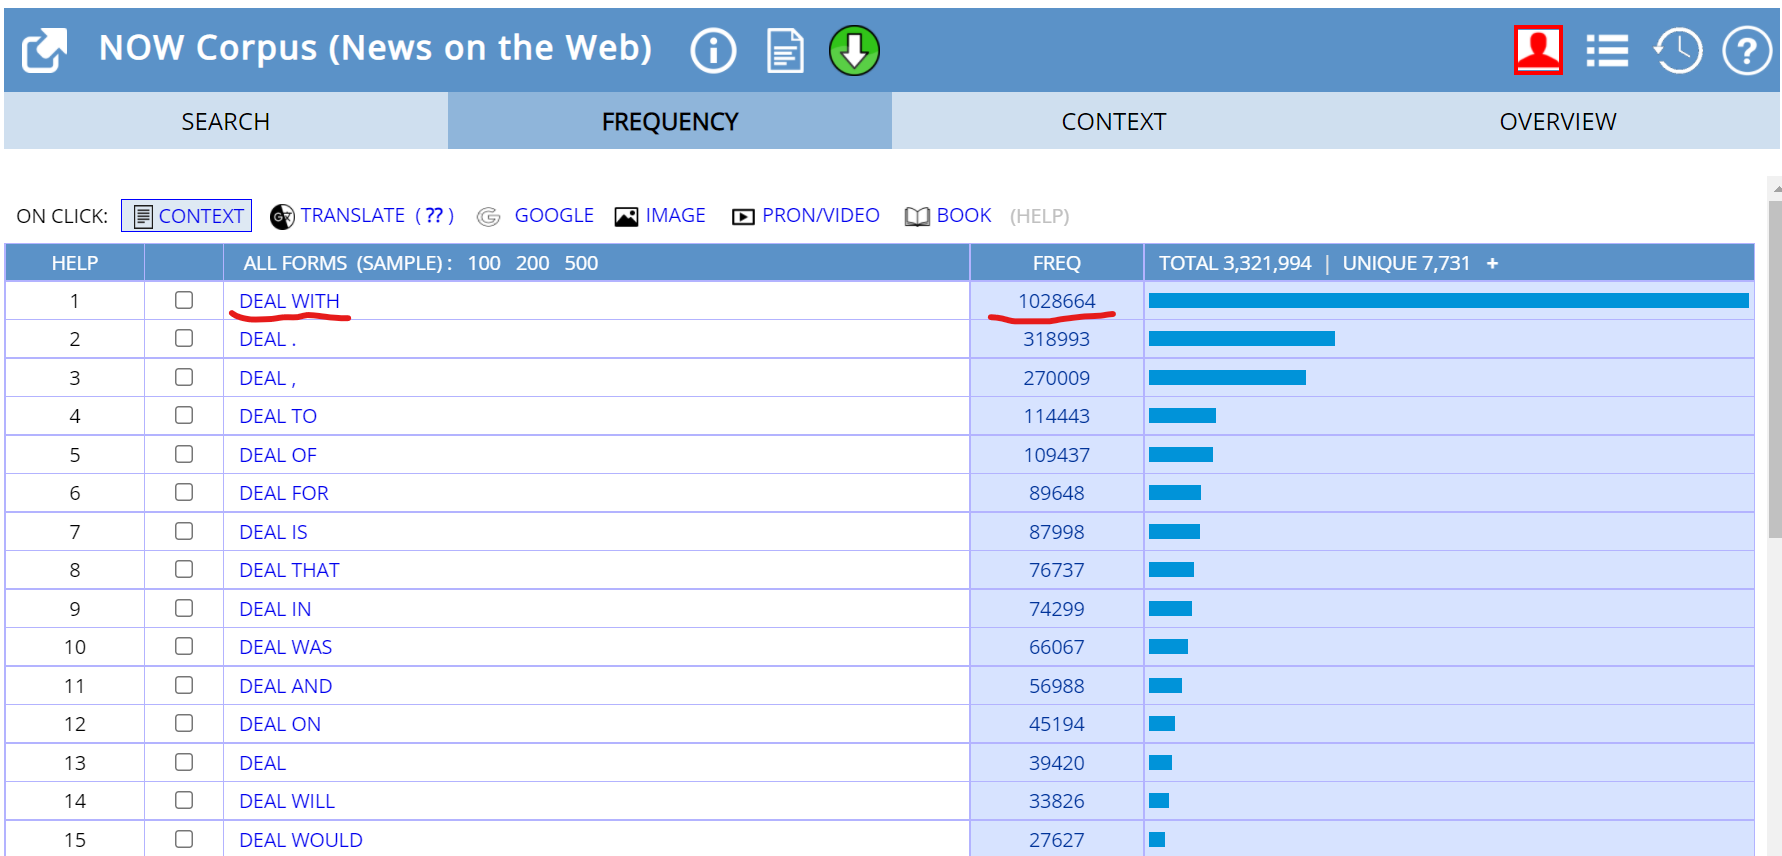
Task: Open the OVERVIEW tab
Action: point(1557,121)
